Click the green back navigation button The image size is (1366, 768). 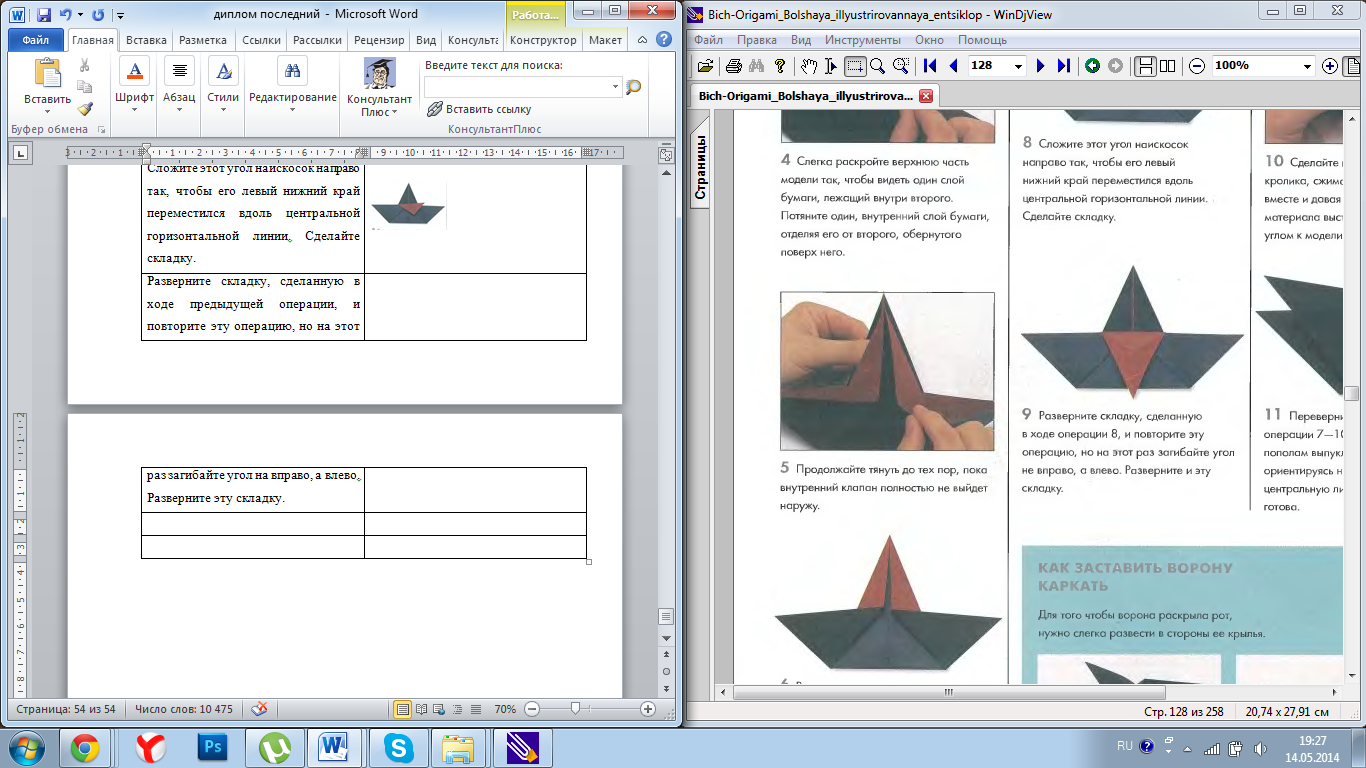[1092, 66]
